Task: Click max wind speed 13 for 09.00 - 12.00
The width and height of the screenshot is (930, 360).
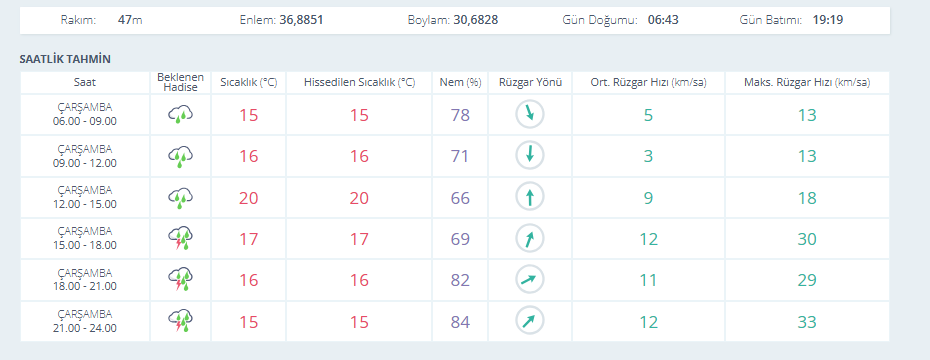Action: pyautogui.click(x=807, y=156)
